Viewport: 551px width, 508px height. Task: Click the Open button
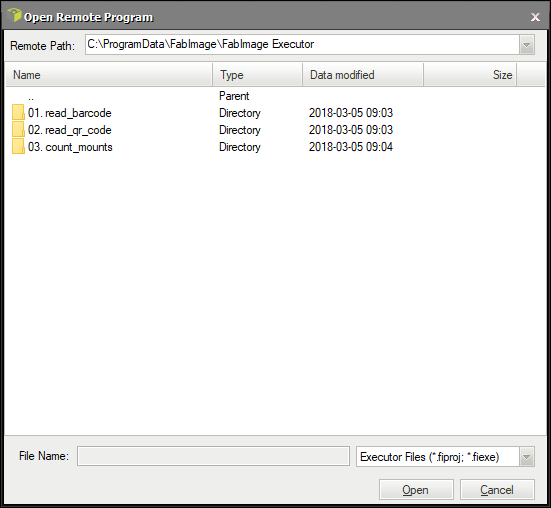point(416,489)
